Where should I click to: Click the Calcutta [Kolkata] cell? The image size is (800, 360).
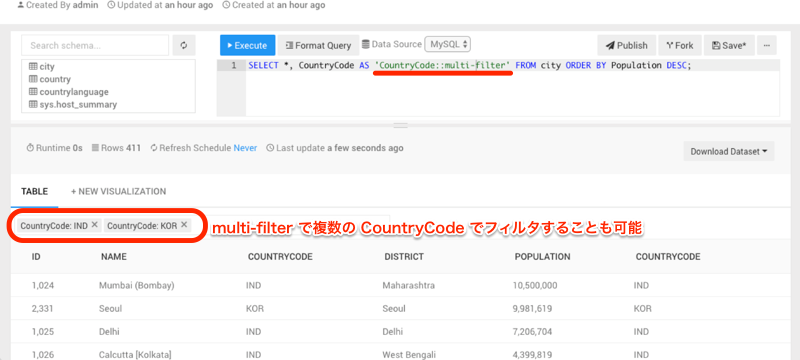pyautogui.click(x=135, y=354)
